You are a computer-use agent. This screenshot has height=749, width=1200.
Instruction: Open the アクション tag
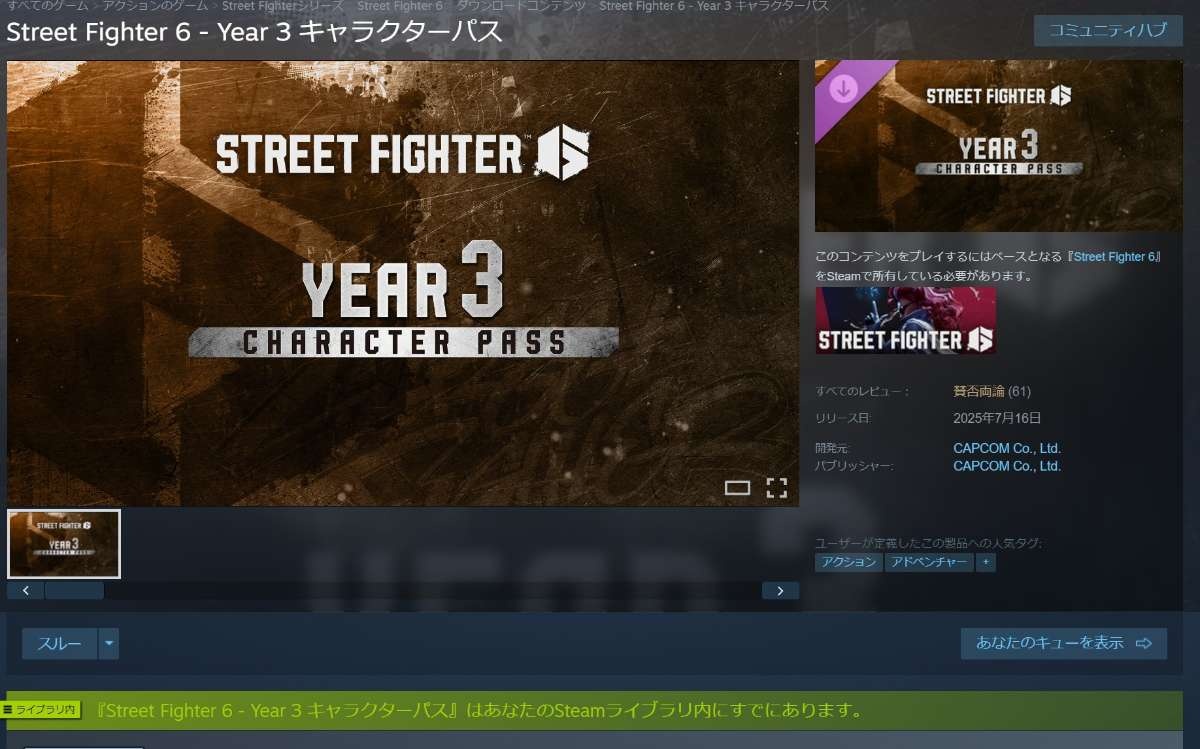(x=848, y=562)
